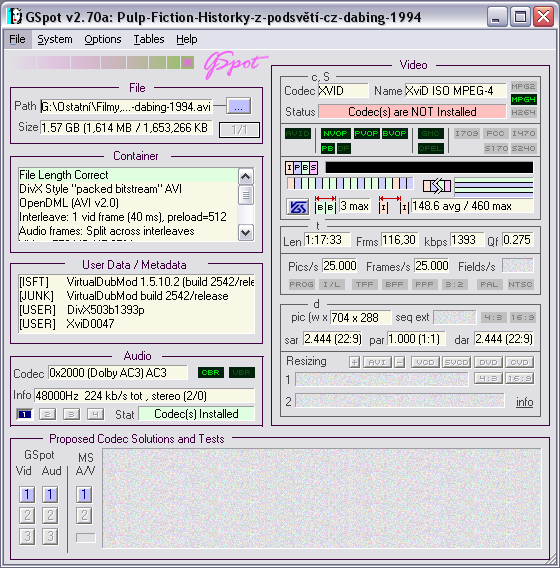Click the MPG2 indicator

[x=523, y=86]
